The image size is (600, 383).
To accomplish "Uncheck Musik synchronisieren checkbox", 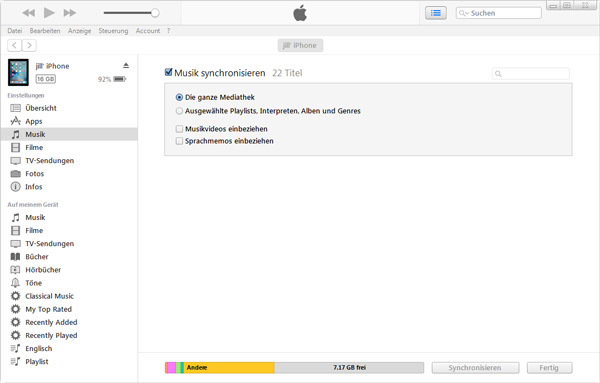I will pos(168,72).
